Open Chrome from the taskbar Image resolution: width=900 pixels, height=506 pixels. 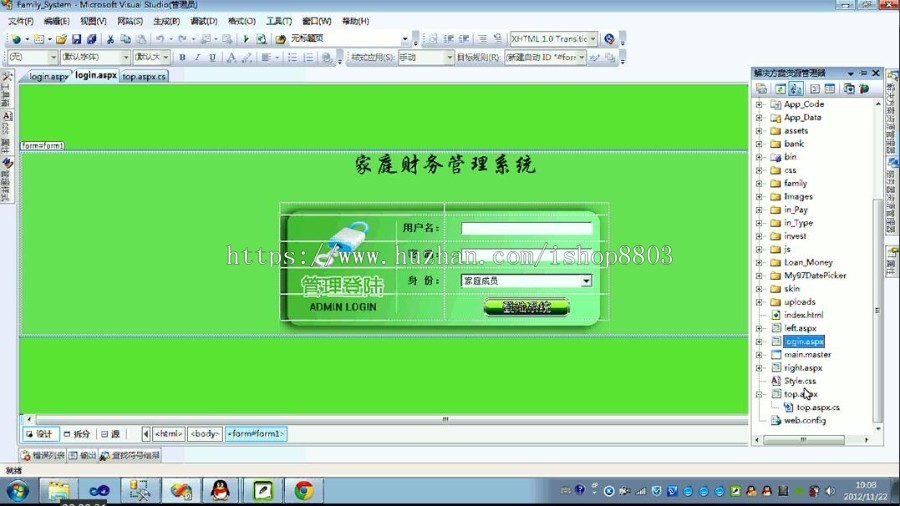click(304, 491)
